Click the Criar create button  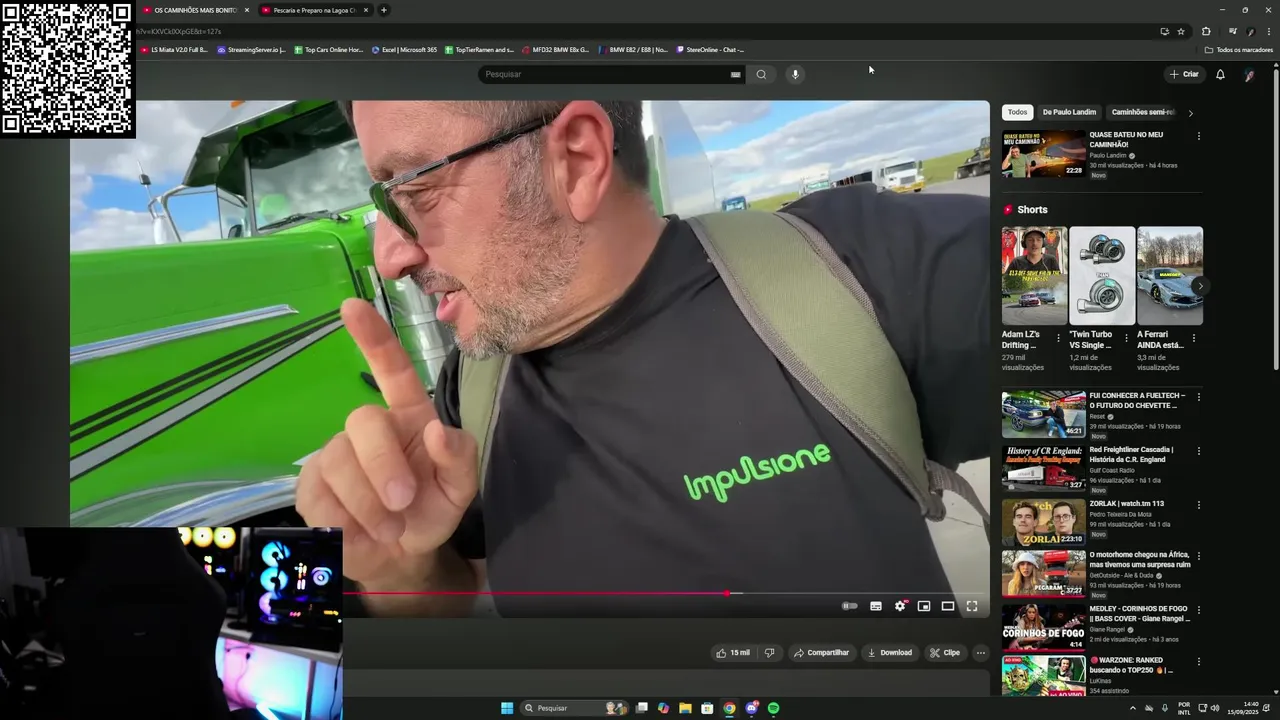pyautogui.click(x=1184, y=74)
